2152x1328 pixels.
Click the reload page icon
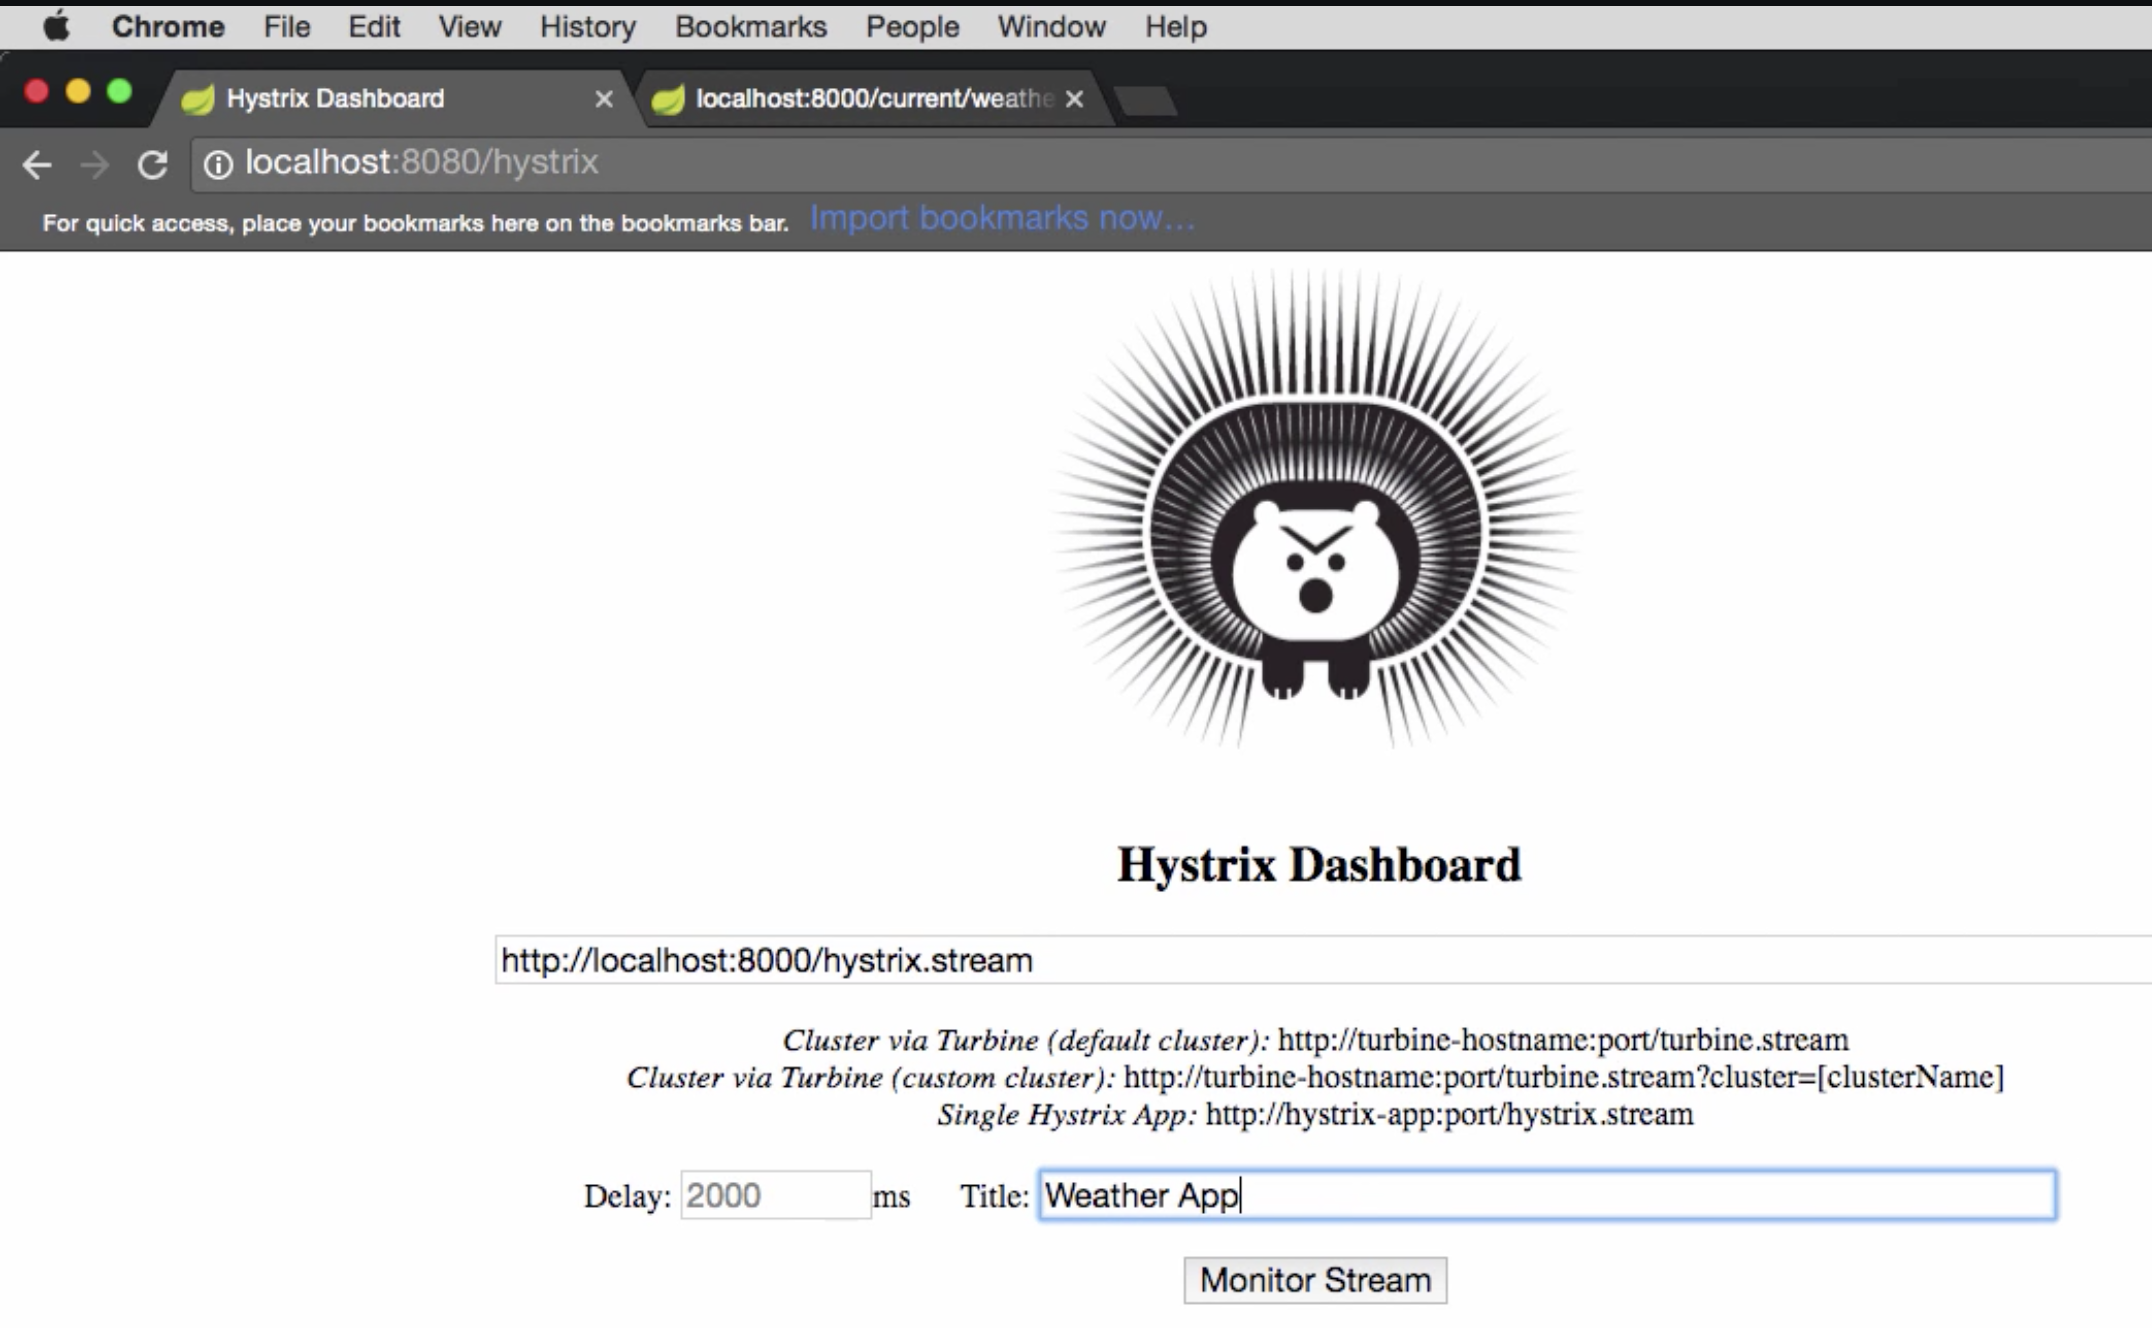[x=152, y=164]
